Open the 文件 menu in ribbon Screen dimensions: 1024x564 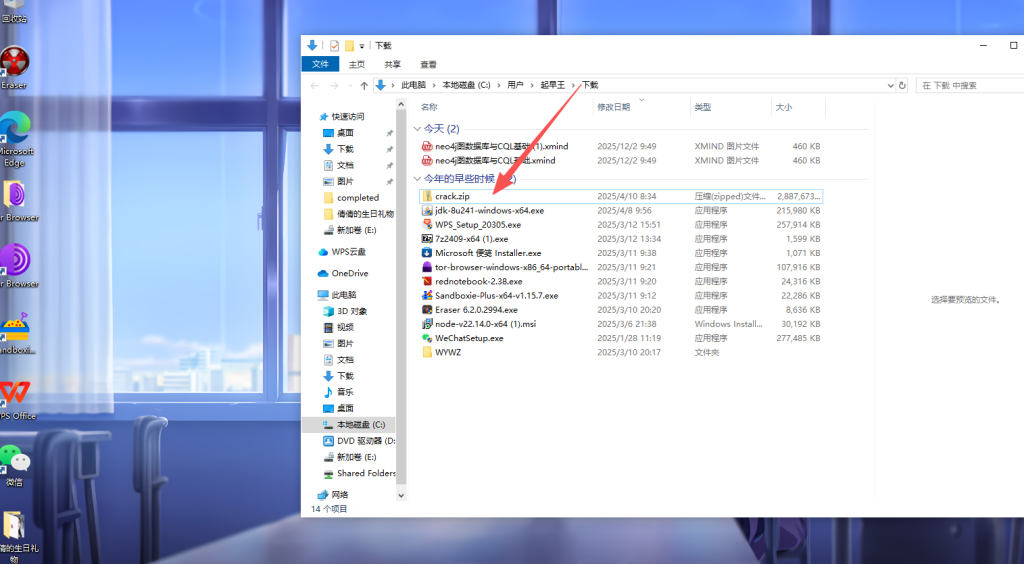tap(320, 64)
